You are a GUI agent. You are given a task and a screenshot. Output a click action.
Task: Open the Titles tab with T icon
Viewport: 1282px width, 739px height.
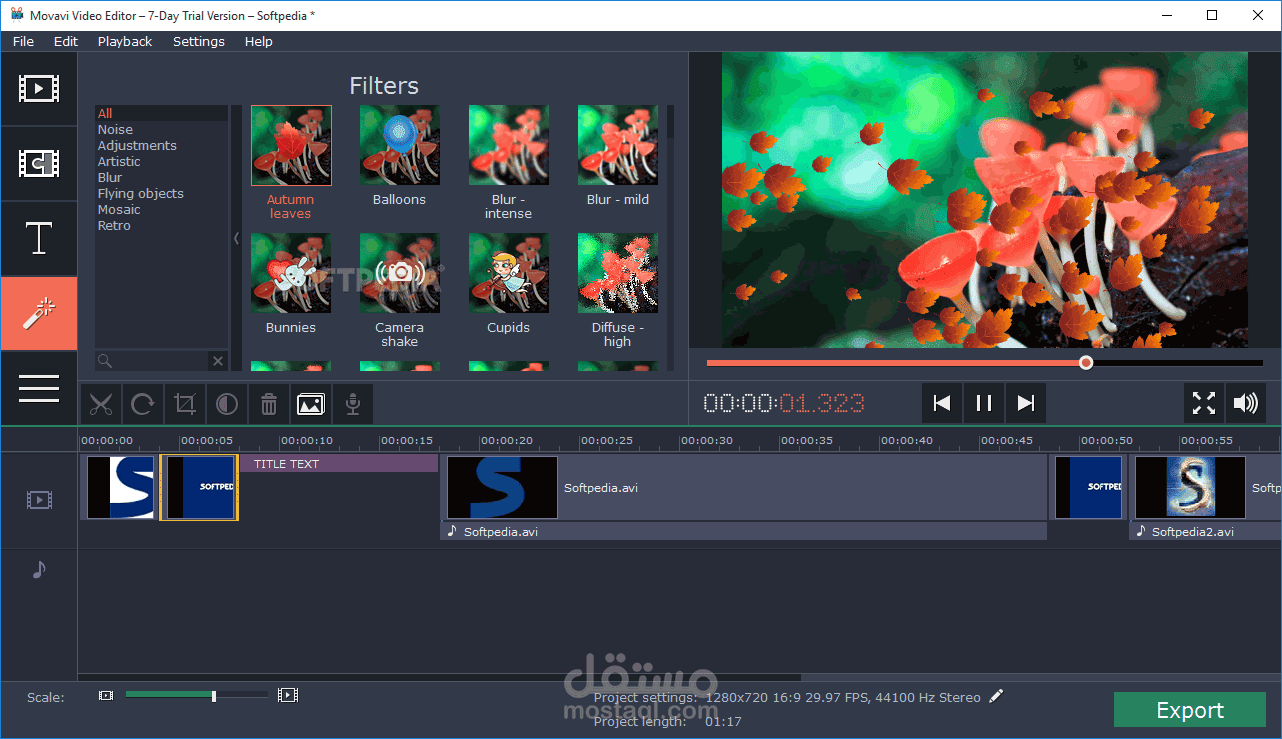(x=39, y=239)
